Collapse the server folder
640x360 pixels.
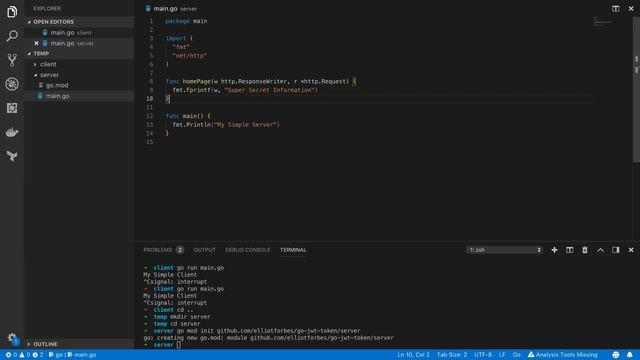point(79,75)
